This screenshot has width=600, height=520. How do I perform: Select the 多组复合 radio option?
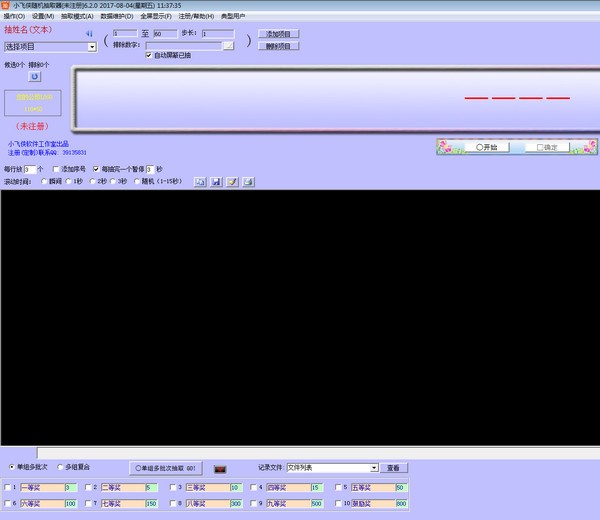[x=60, y=467]
